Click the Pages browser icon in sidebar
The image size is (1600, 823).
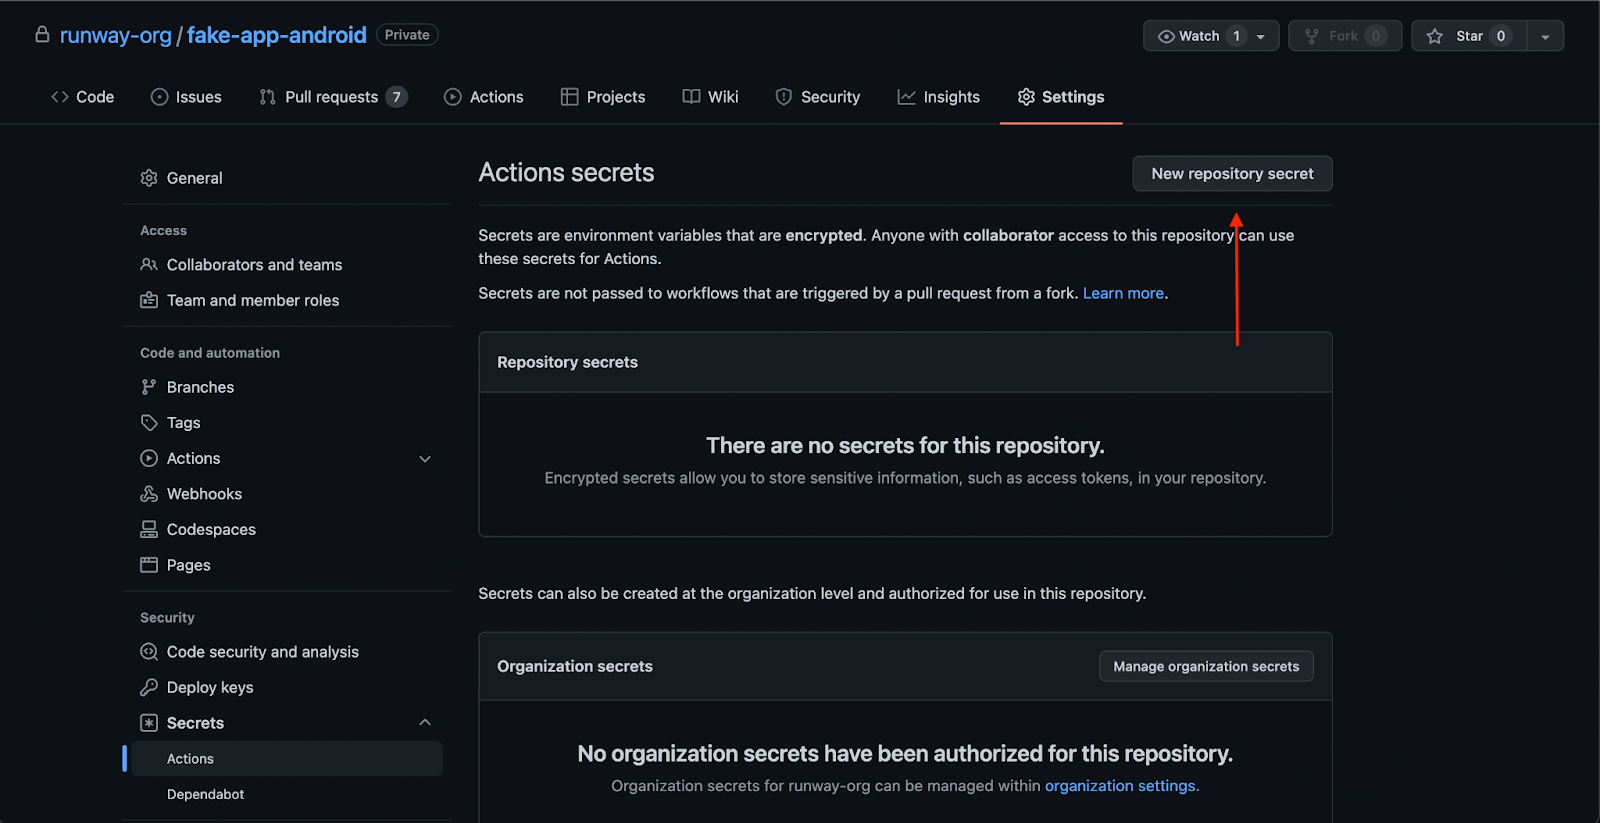(x=149, y=565)
